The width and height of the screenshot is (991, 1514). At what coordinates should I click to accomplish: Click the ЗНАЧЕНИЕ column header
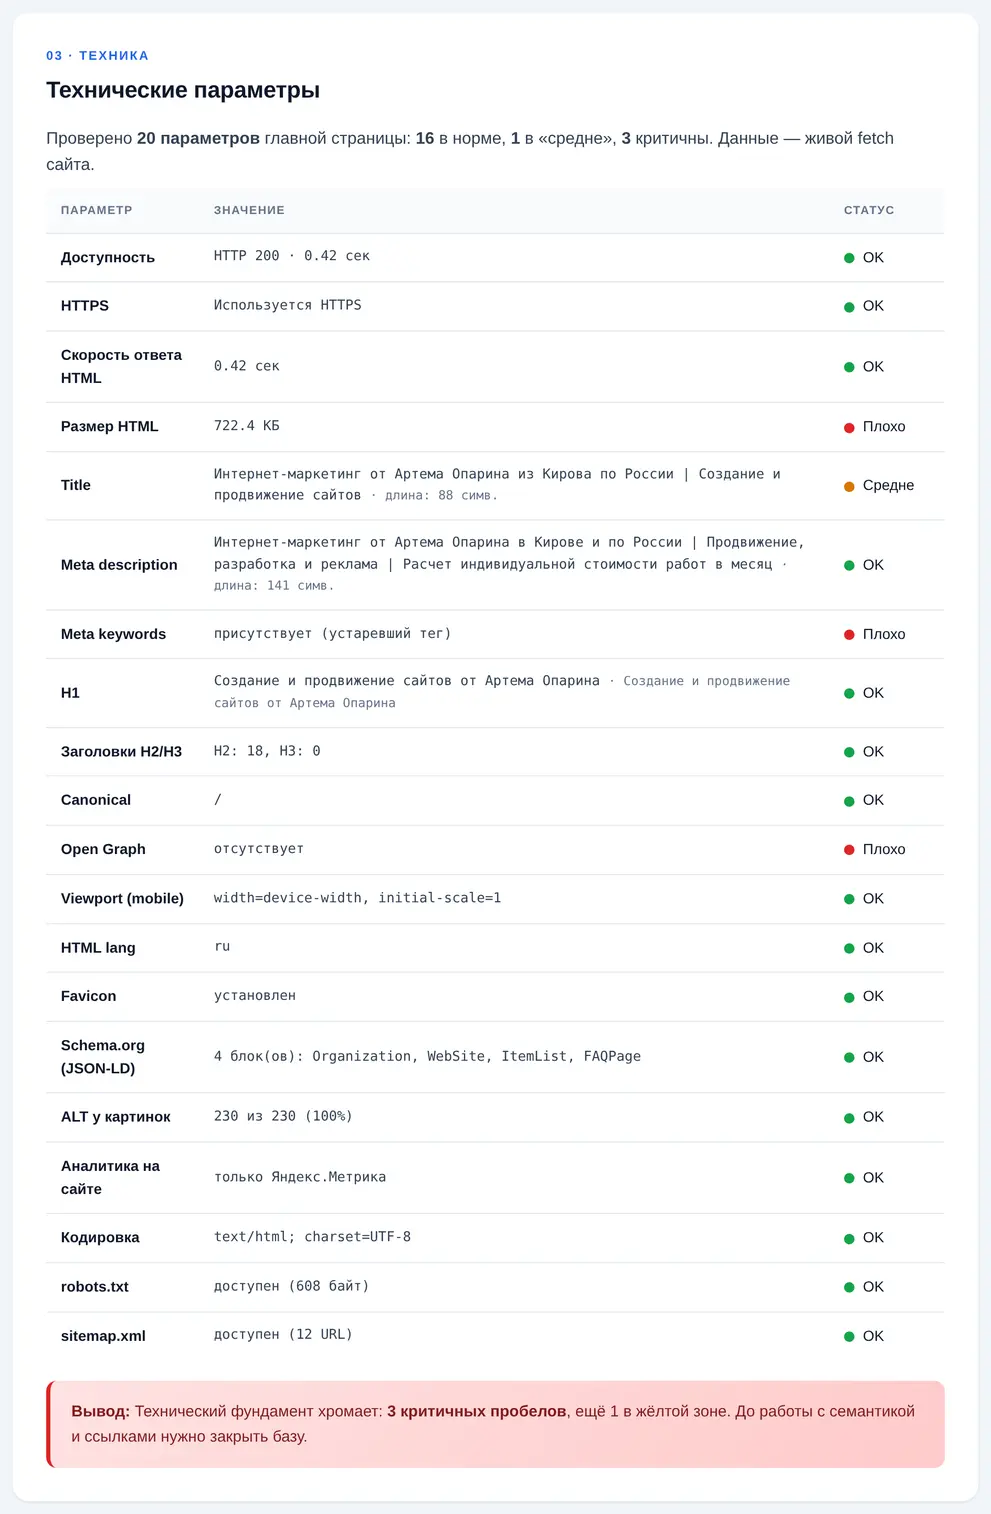coord(249,210)
